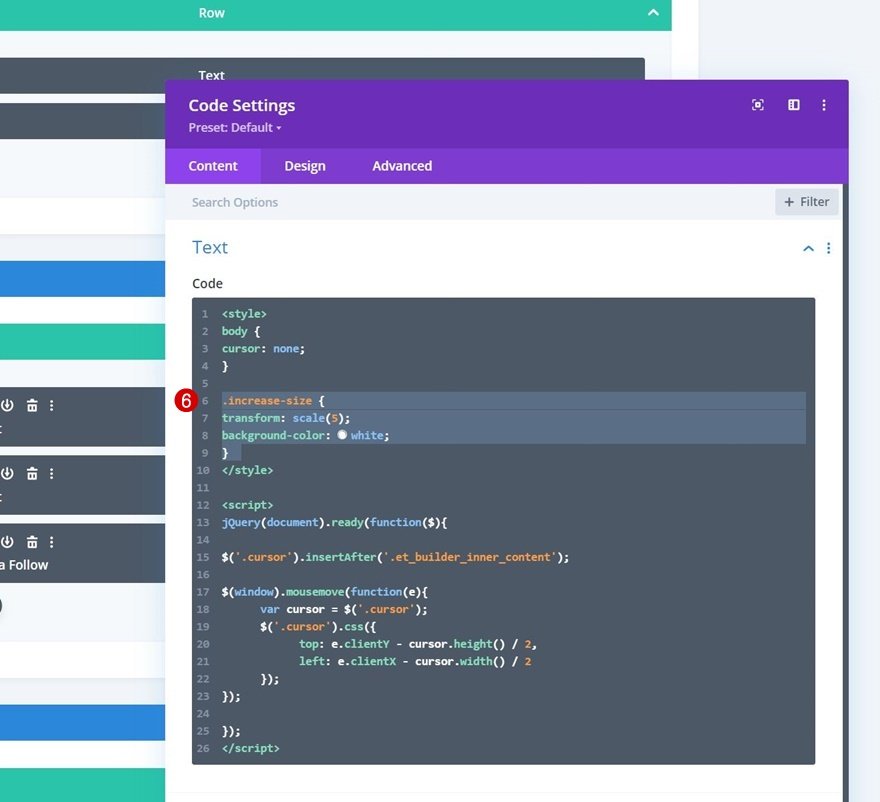This screenshot has height=802, width=880.
Task: Click the Filter button
Action: click(806, 202)
